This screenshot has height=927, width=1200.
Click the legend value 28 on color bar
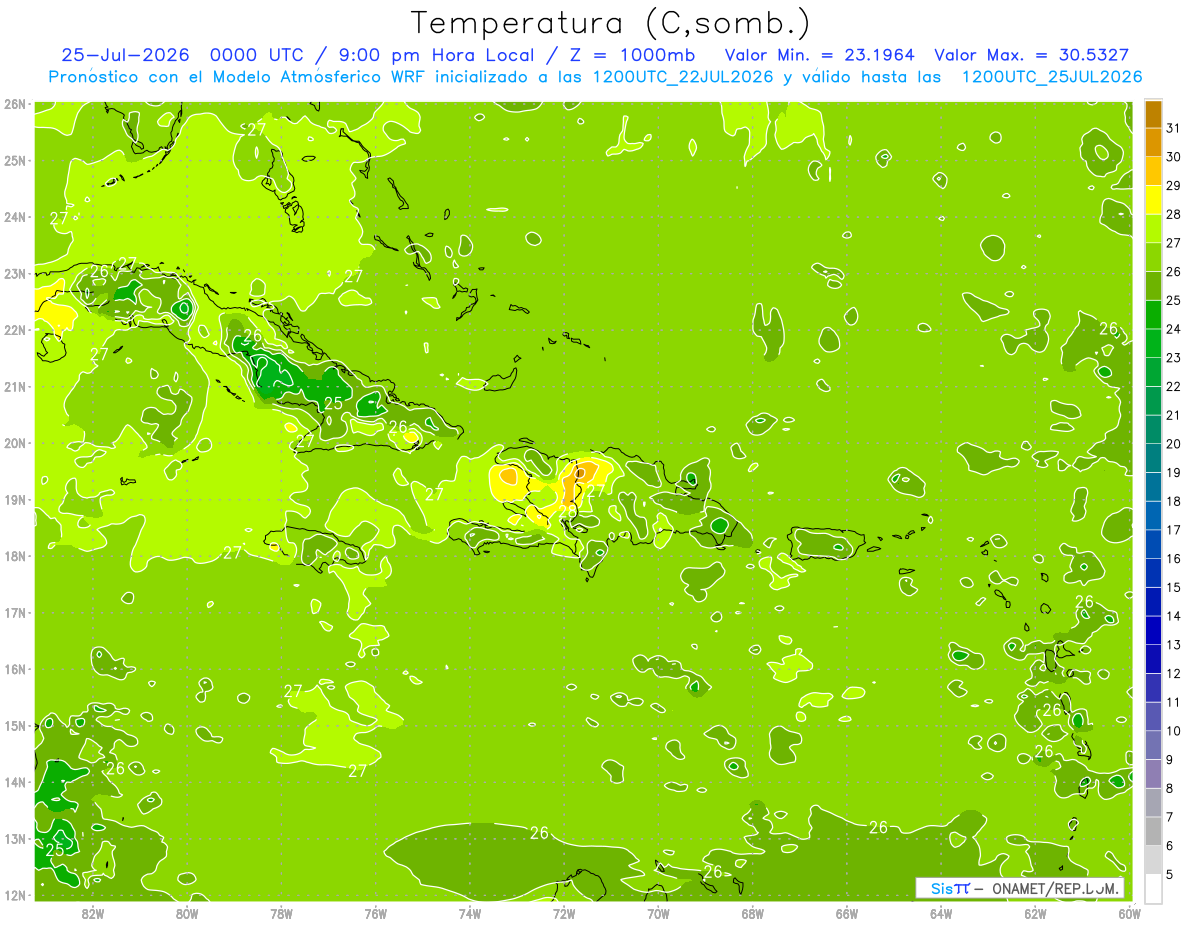1173,214
